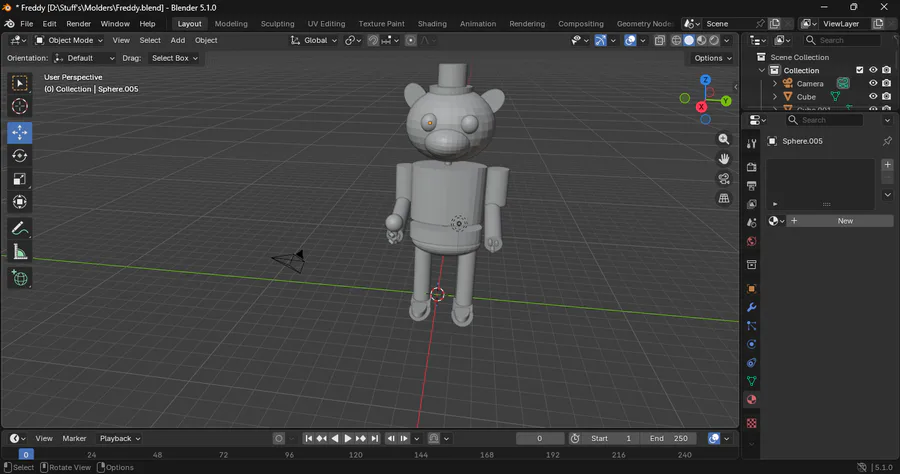Select the Transform tool
Image resolution: width=900 pixels, height=474 pixels.
pos(20,202)
